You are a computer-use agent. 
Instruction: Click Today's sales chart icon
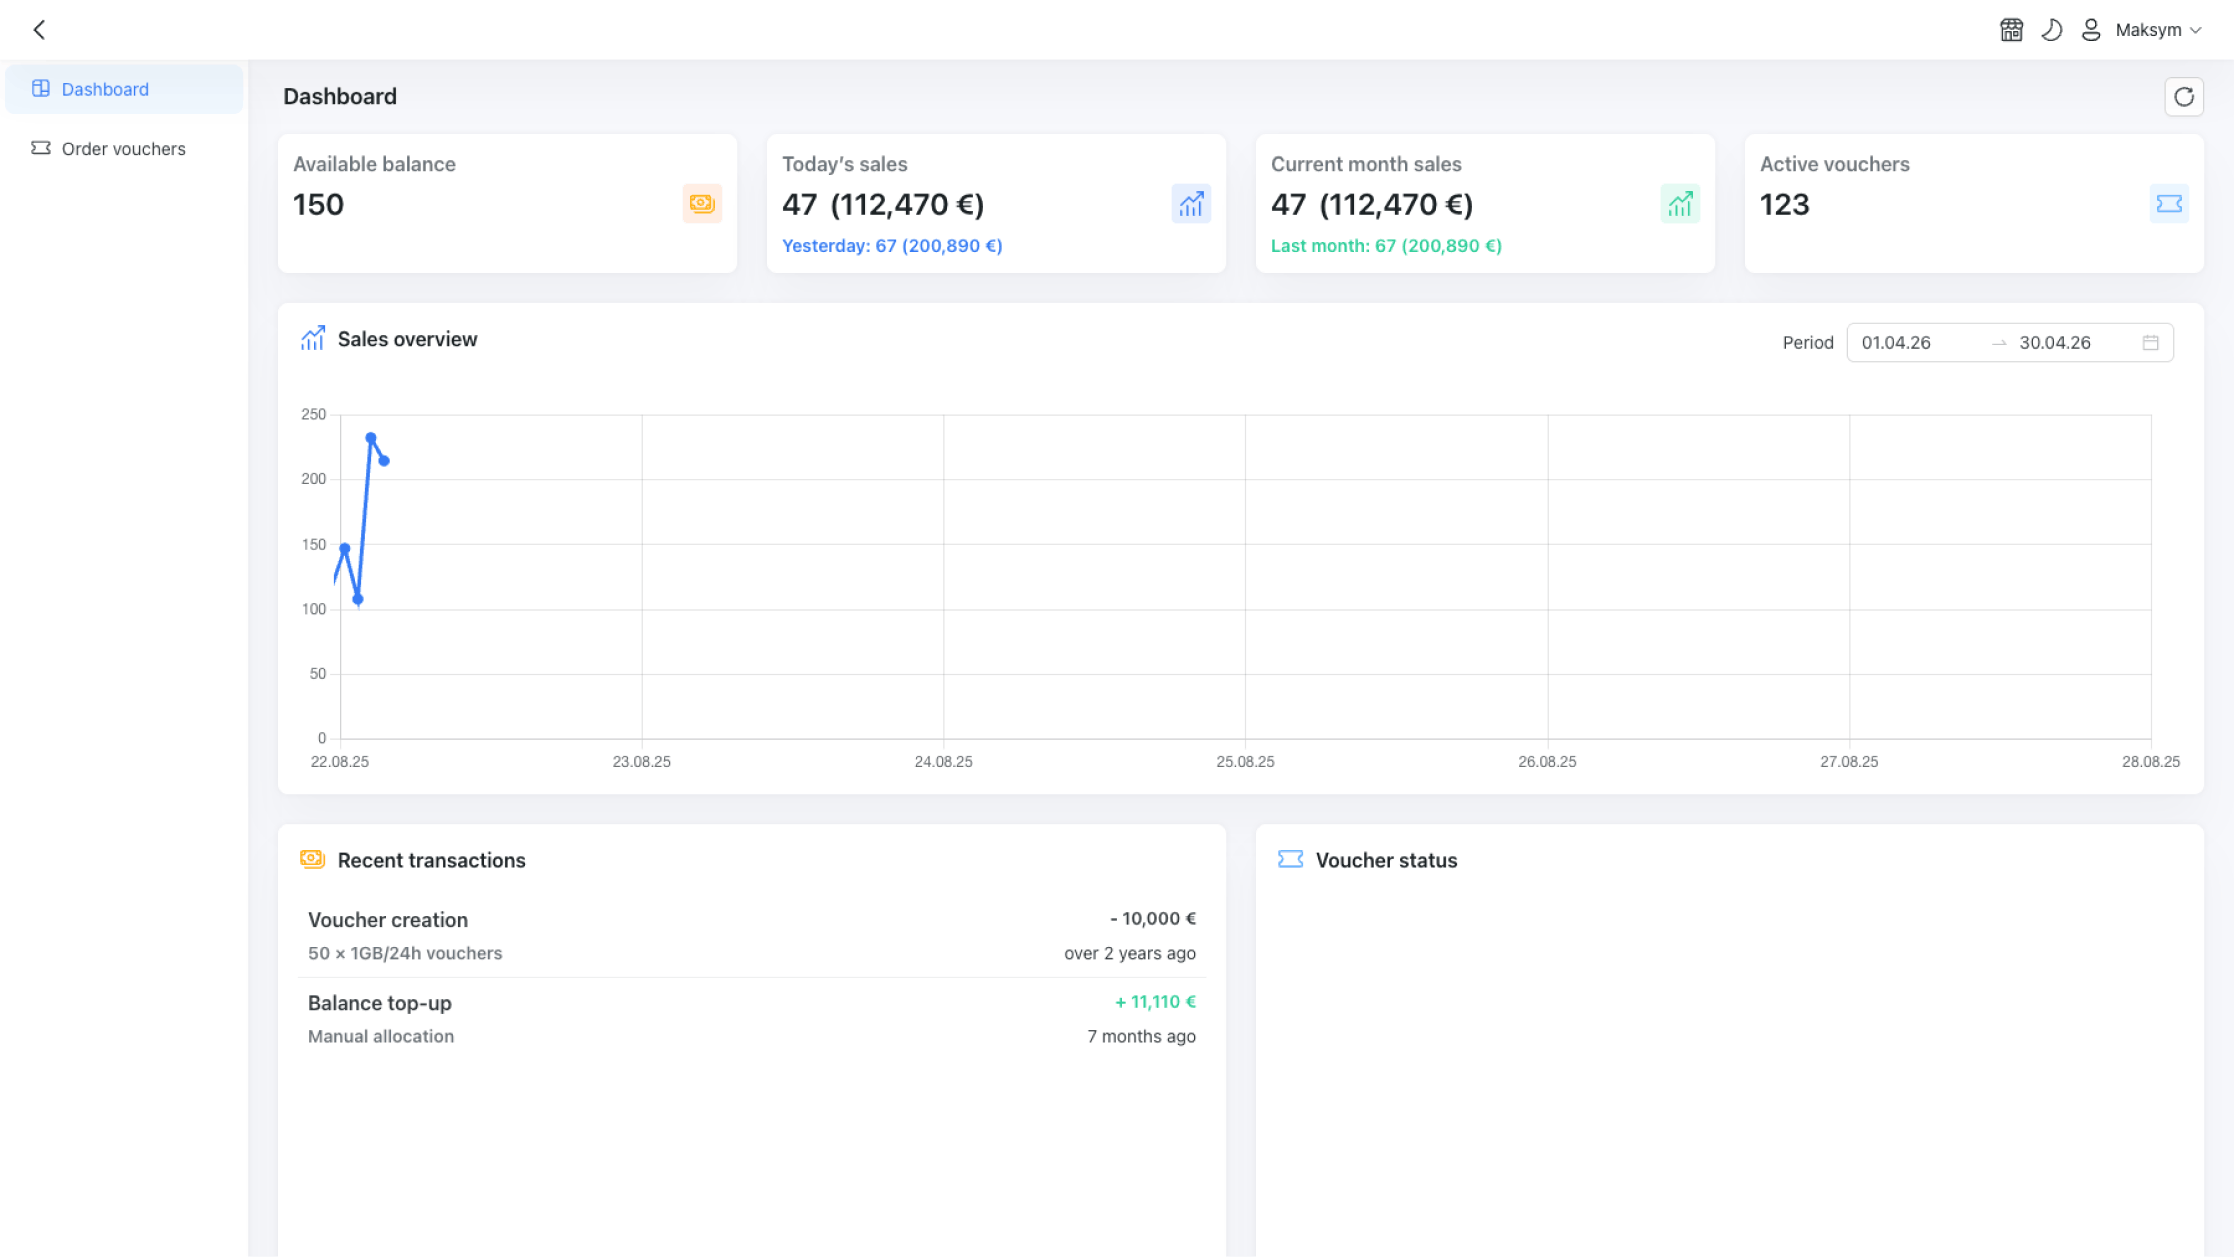click(x=1191, y=204)
